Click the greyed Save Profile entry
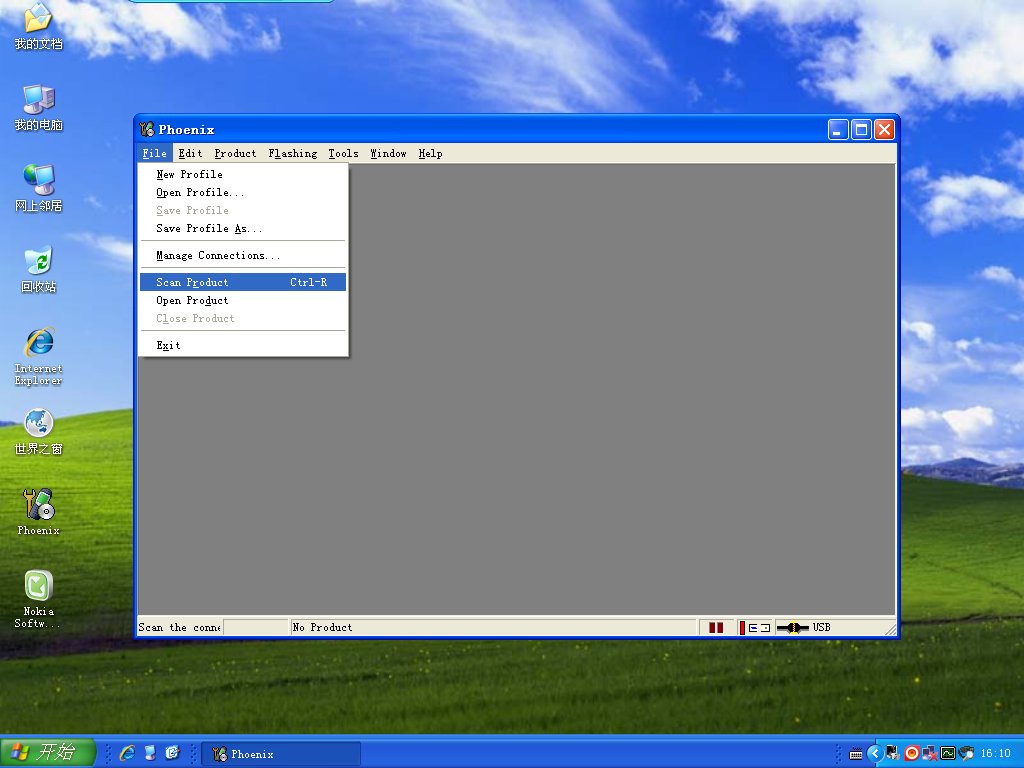The image size is (1024, 768). click(x=243, y=210)
